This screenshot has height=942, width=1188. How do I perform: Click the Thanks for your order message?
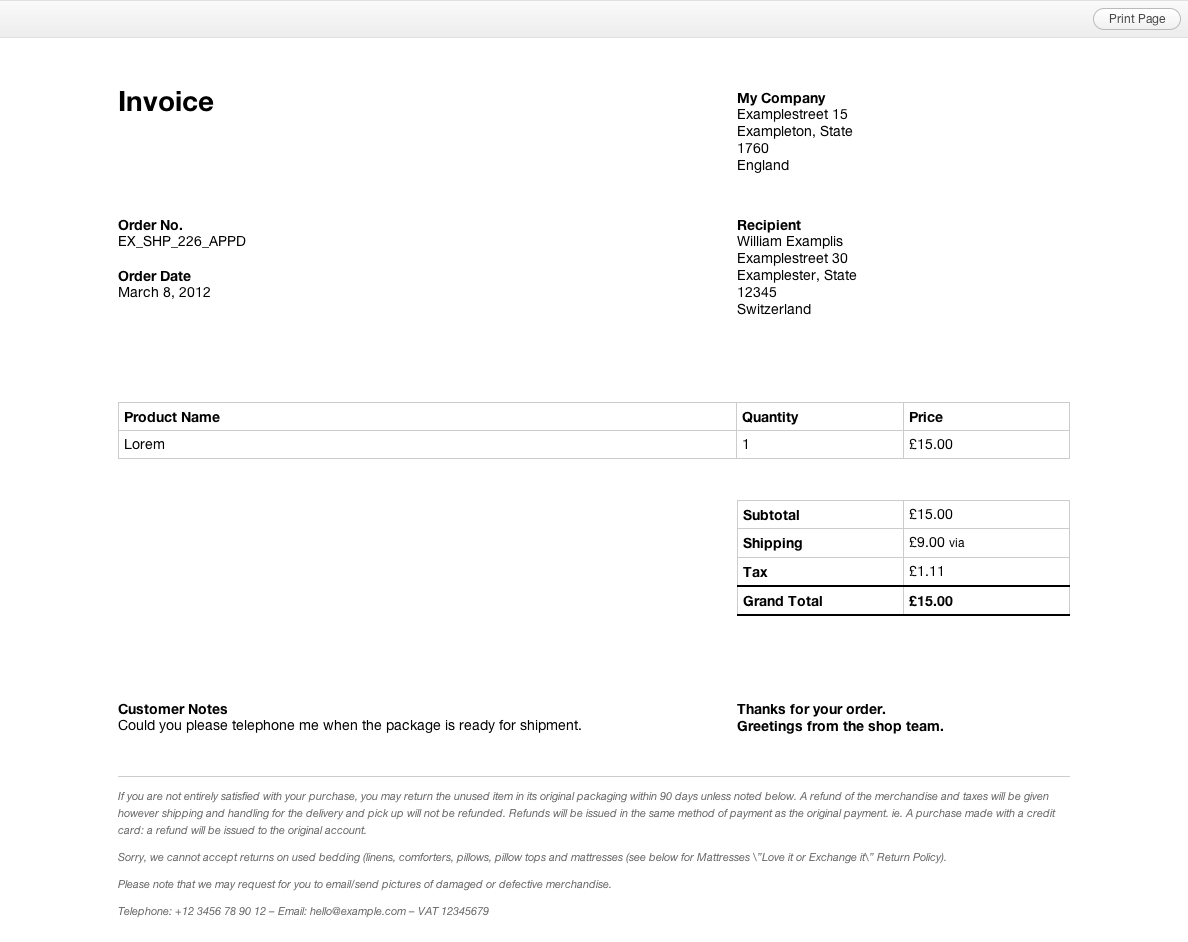[x=811, y=709]
